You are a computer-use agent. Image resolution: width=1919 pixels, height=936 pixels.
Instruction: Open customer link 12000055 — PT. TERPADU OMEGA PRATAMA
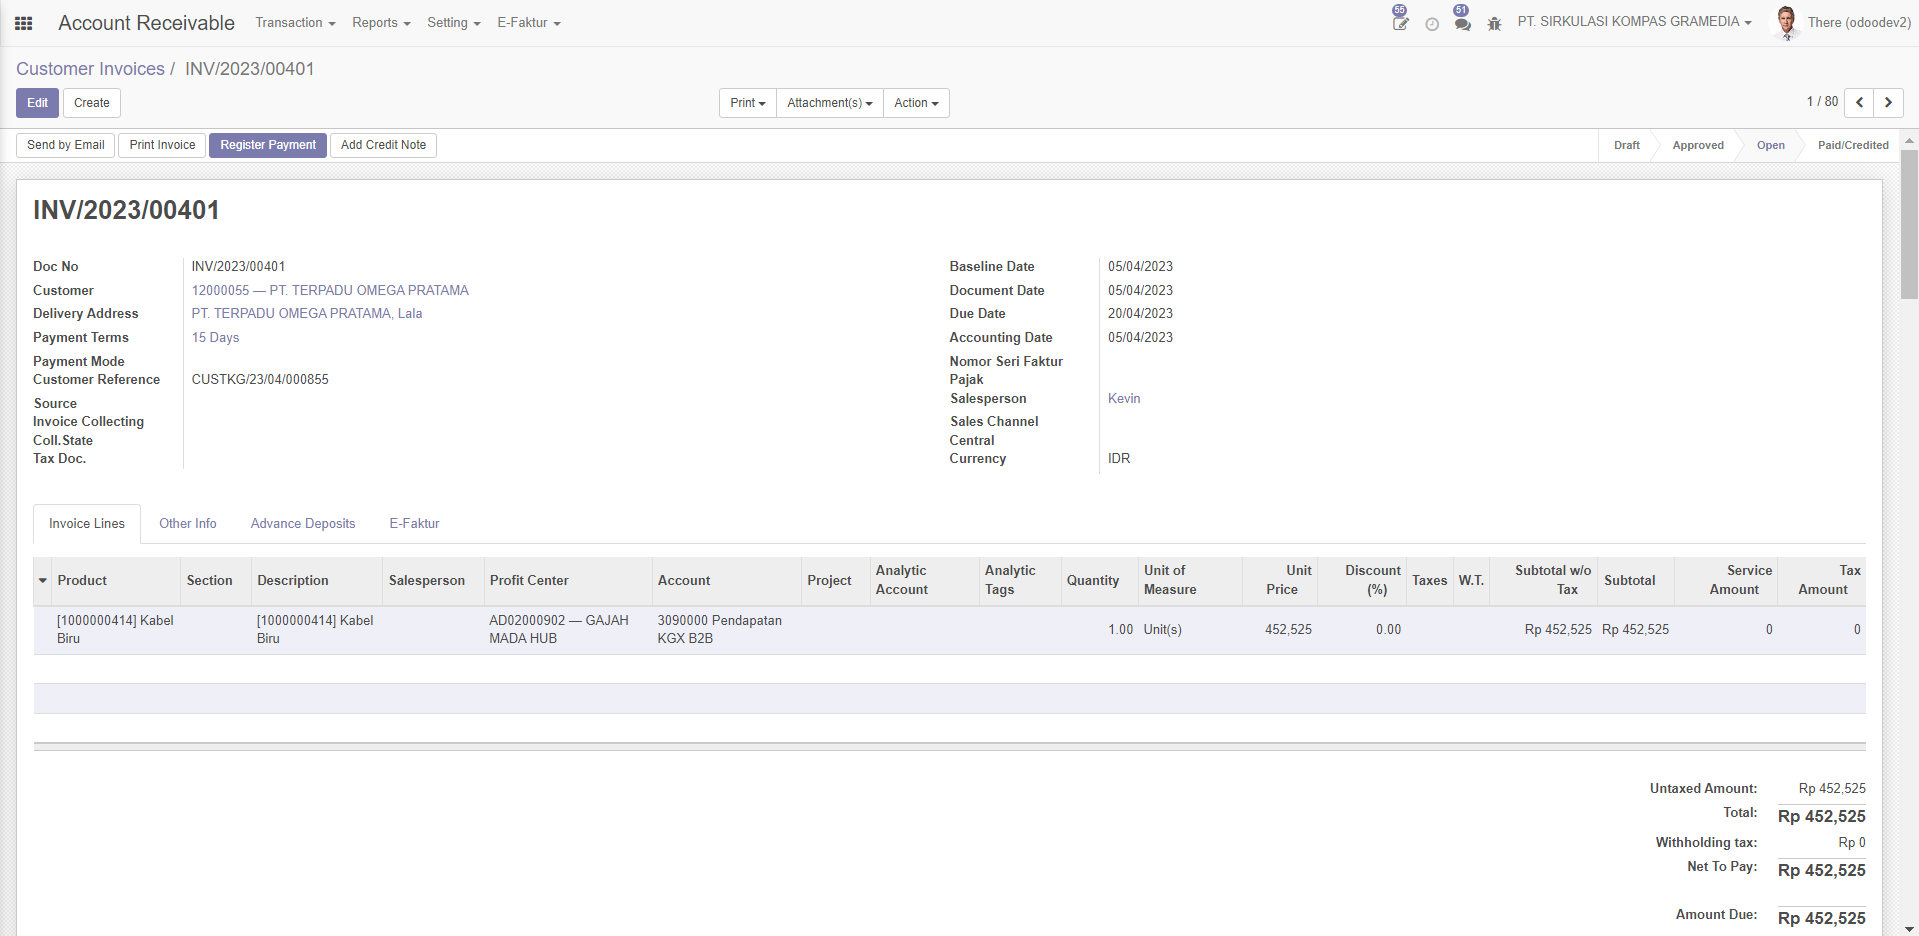[330, 290]
